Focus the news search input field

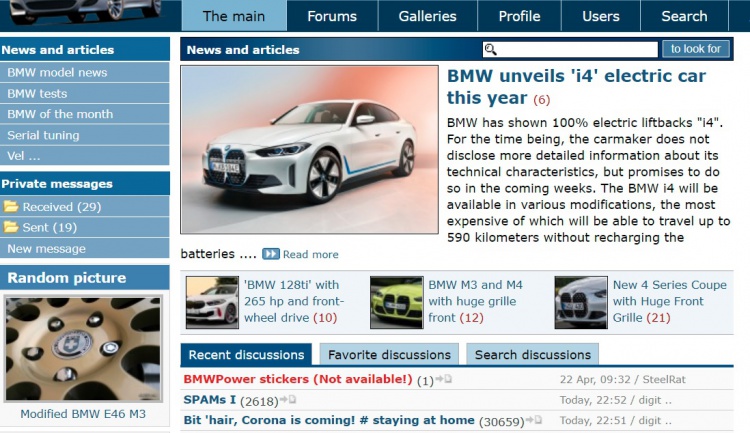click(570, 49)
